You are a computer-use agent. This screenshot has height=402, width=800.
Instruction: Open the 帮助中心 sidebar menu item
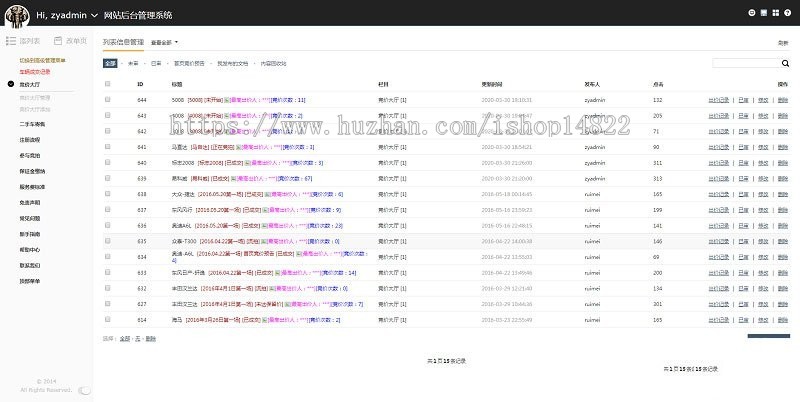(x=30, y=250)
